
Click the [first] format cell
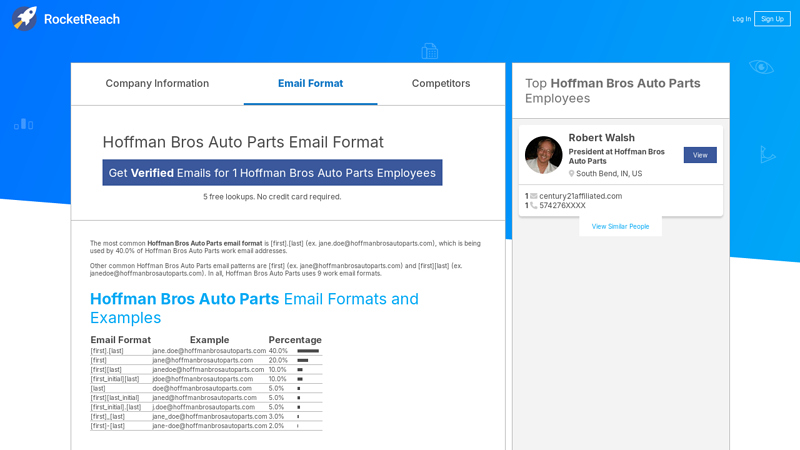tap(98, 360)
